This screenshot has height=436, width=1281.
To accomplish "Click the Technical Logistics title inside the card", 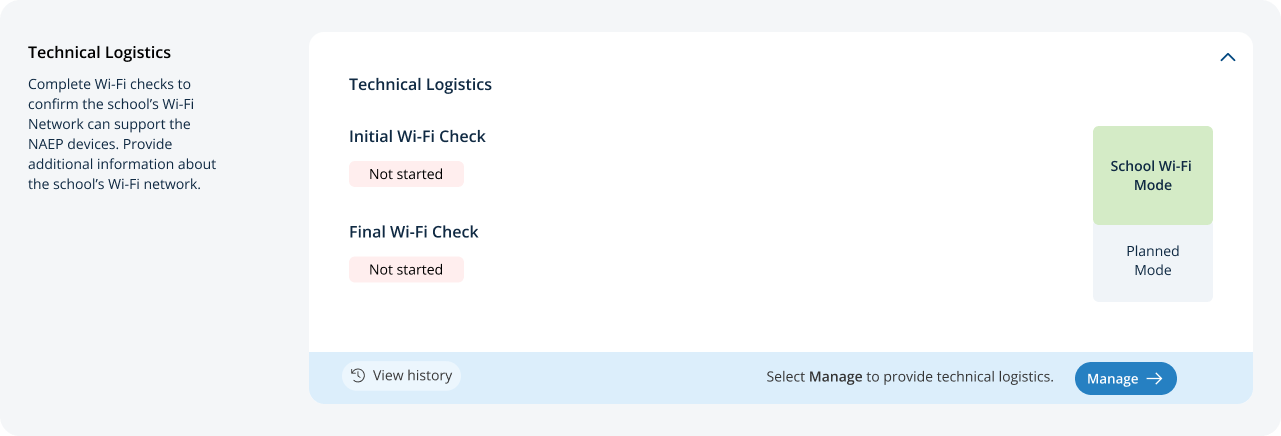I will [420, 84].
